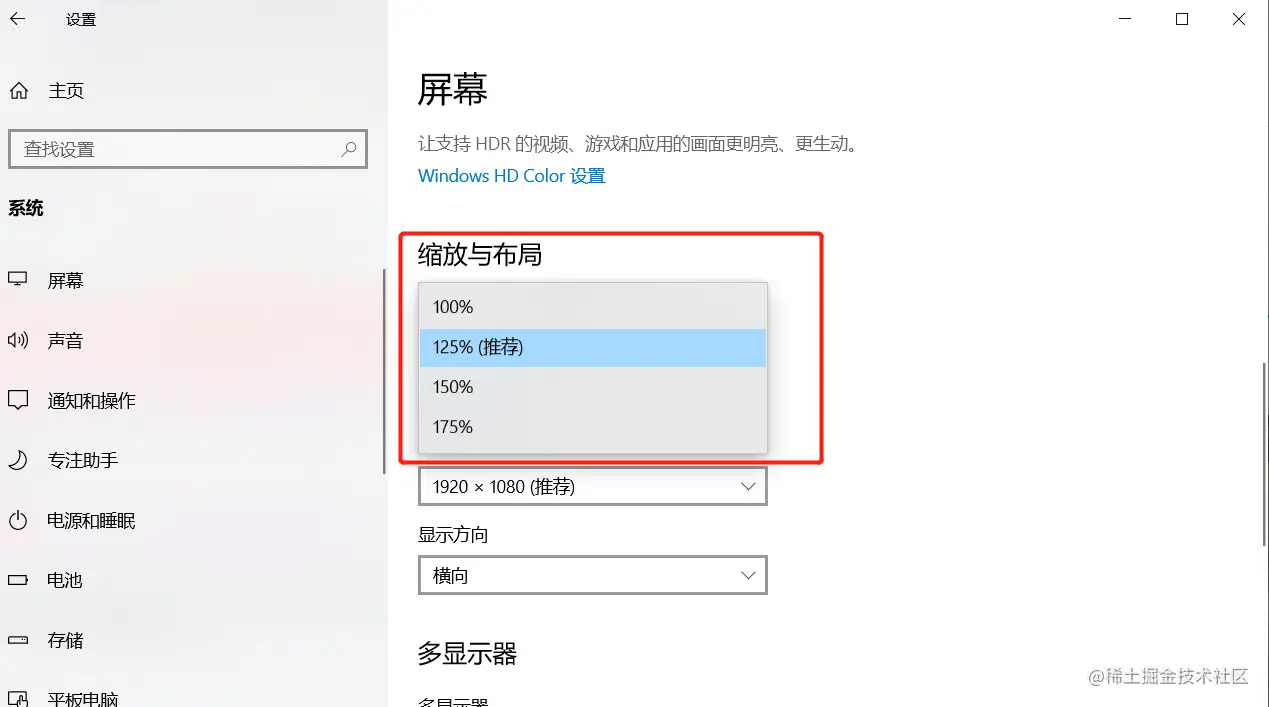Open the 显示方向 横向 dropdown
The height and width of the screenshot is (707, 1269).
pos(592,575)
